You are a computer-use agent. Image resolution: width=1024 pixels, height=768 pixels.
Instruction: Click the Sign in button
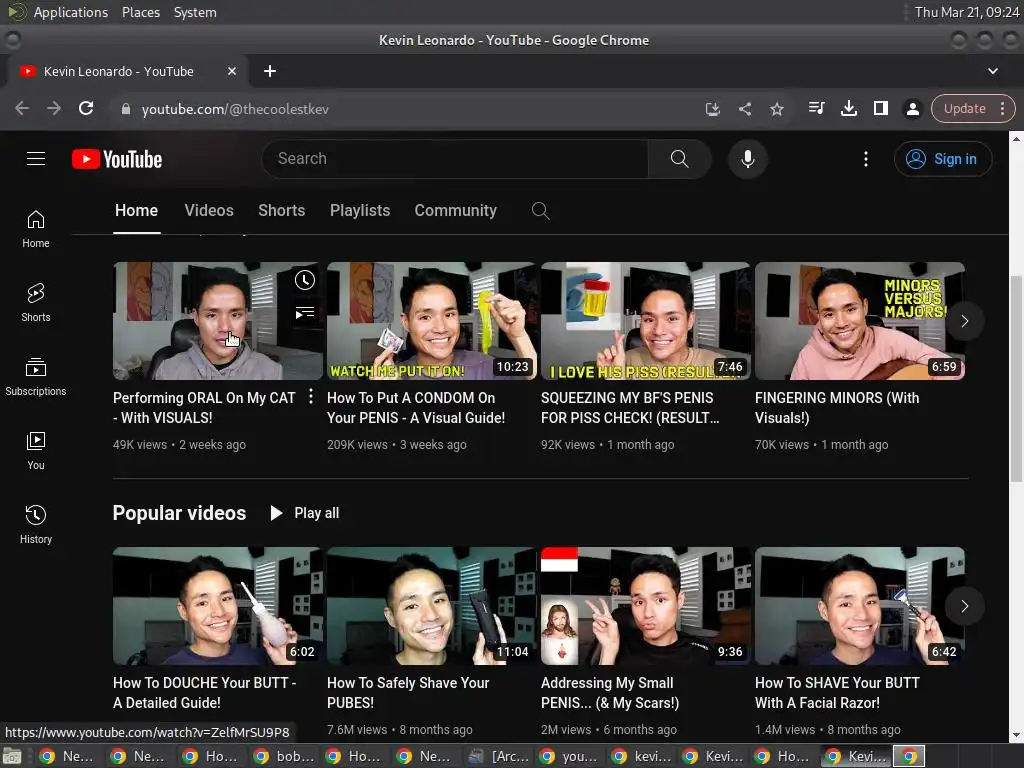tap(943, 159)
